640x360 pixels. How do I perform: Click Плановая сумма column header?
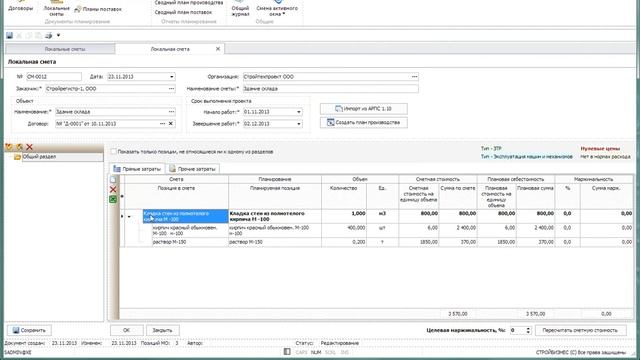536,196
